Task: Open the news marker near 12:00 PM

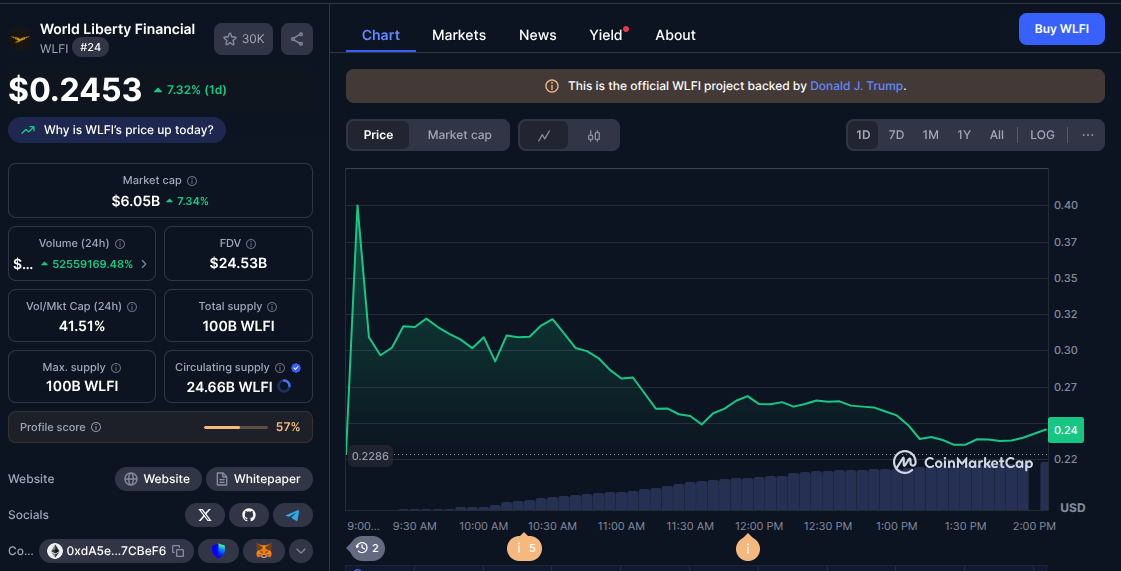Action: pyautogui.click(x=748, y=549)
